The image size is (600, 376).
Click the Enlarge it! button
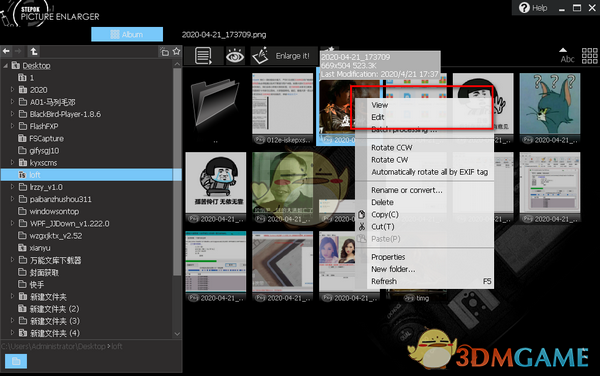pyautogui.click(x=284, y=56)
